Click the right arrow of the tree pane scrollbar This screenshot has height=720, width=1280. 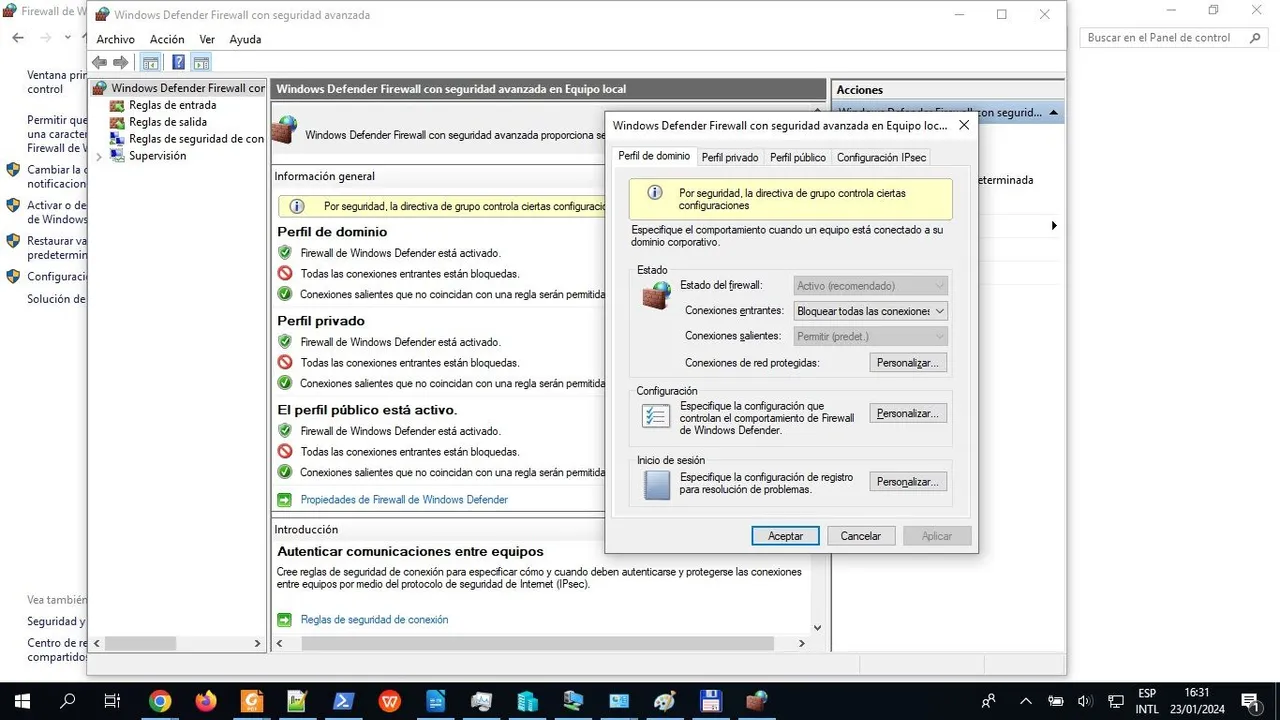point(257,644)
